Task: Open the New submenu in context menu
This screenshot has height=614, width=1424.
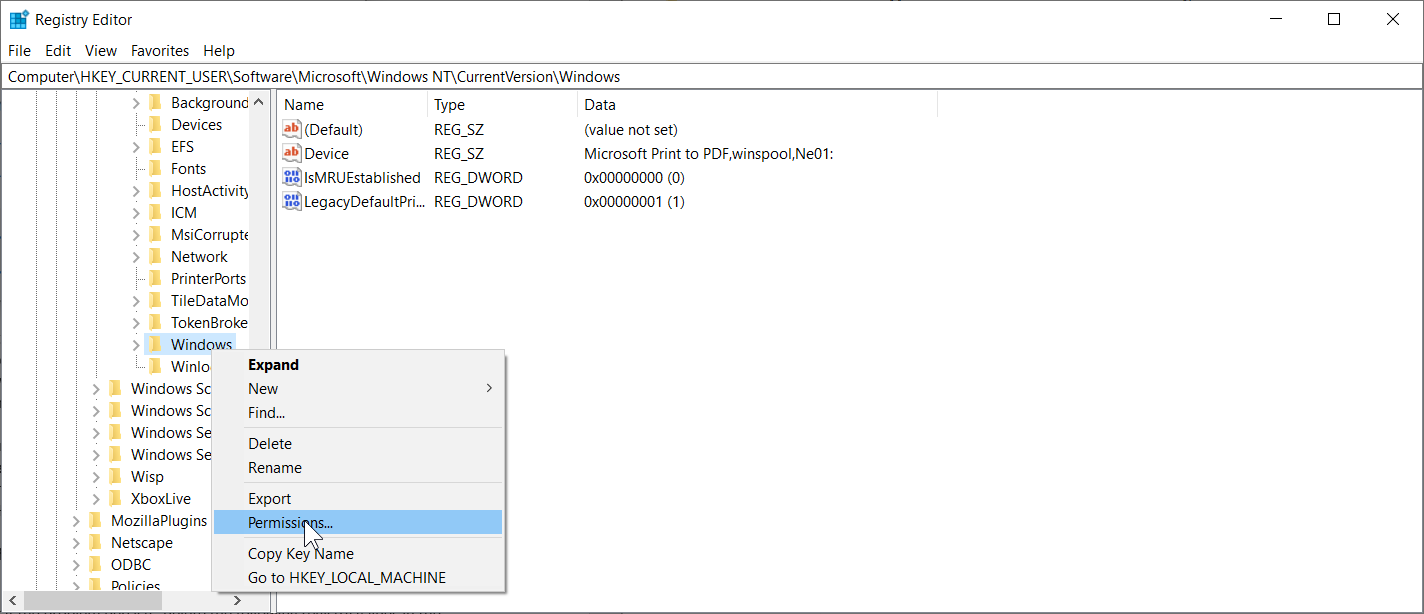Action: coord(358,389)
